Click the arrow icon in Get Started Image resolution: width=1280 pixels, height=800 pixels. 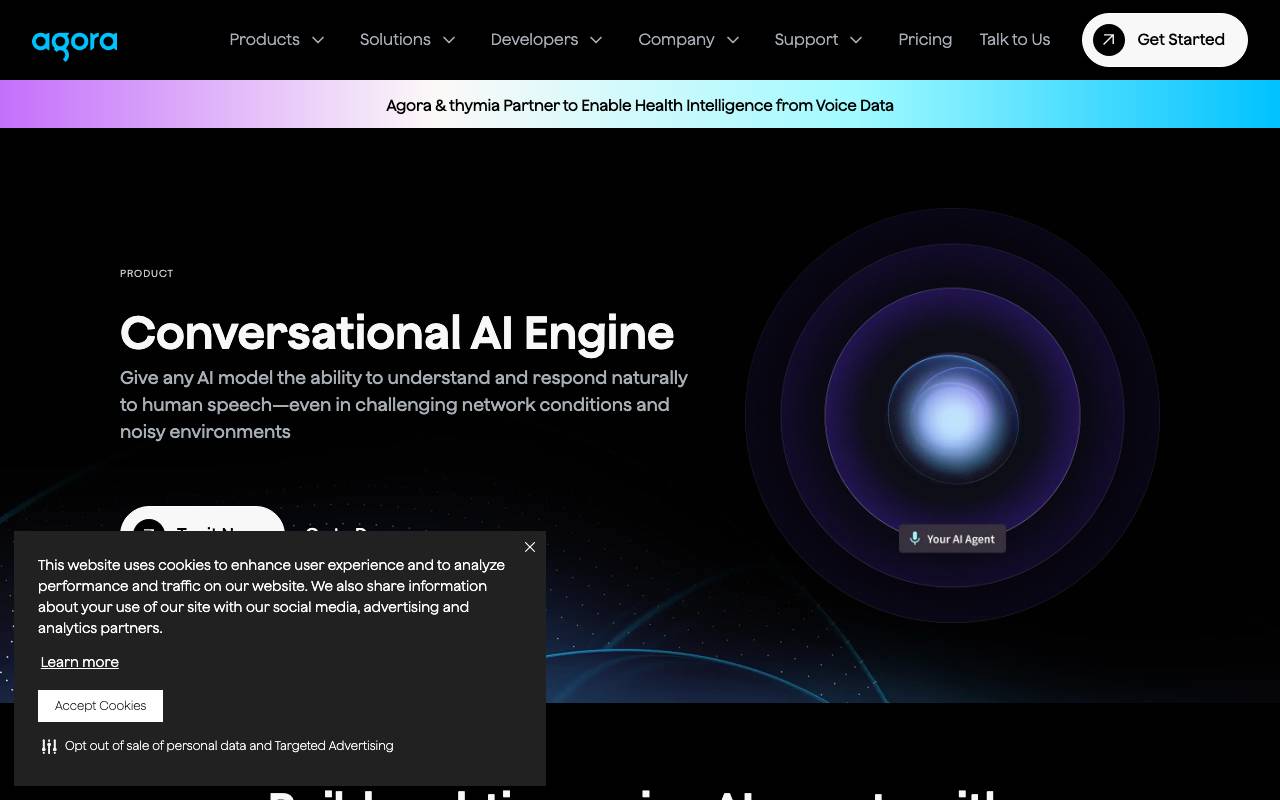coord(1109,40)
